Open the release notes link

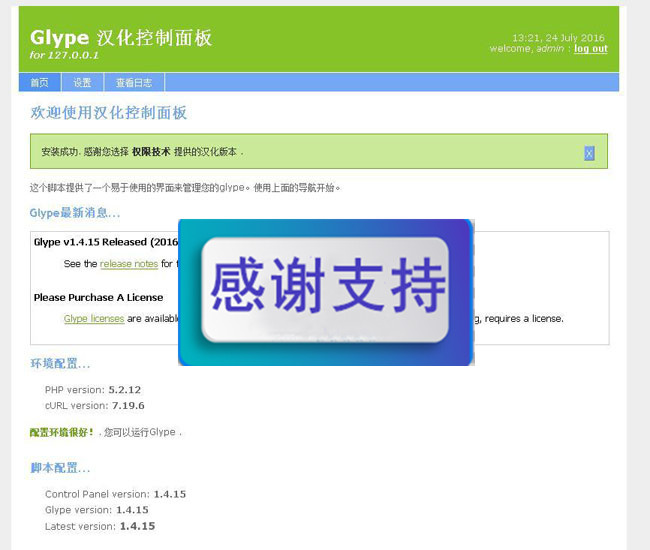[x=129, y=264]
